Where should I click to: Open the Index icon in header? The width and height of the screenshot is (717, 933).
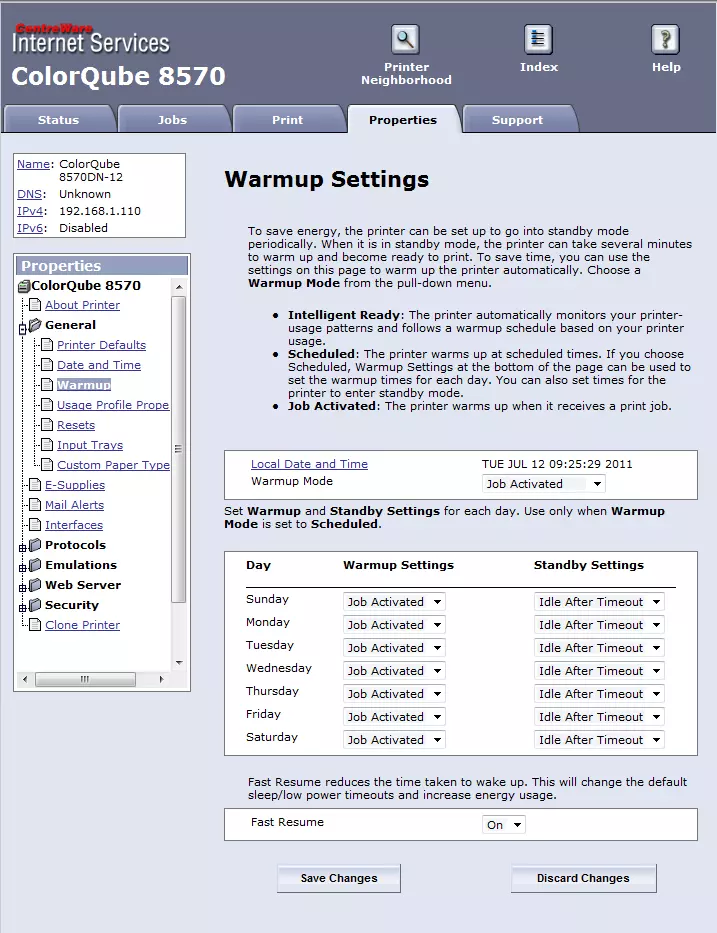coord(538,40)
